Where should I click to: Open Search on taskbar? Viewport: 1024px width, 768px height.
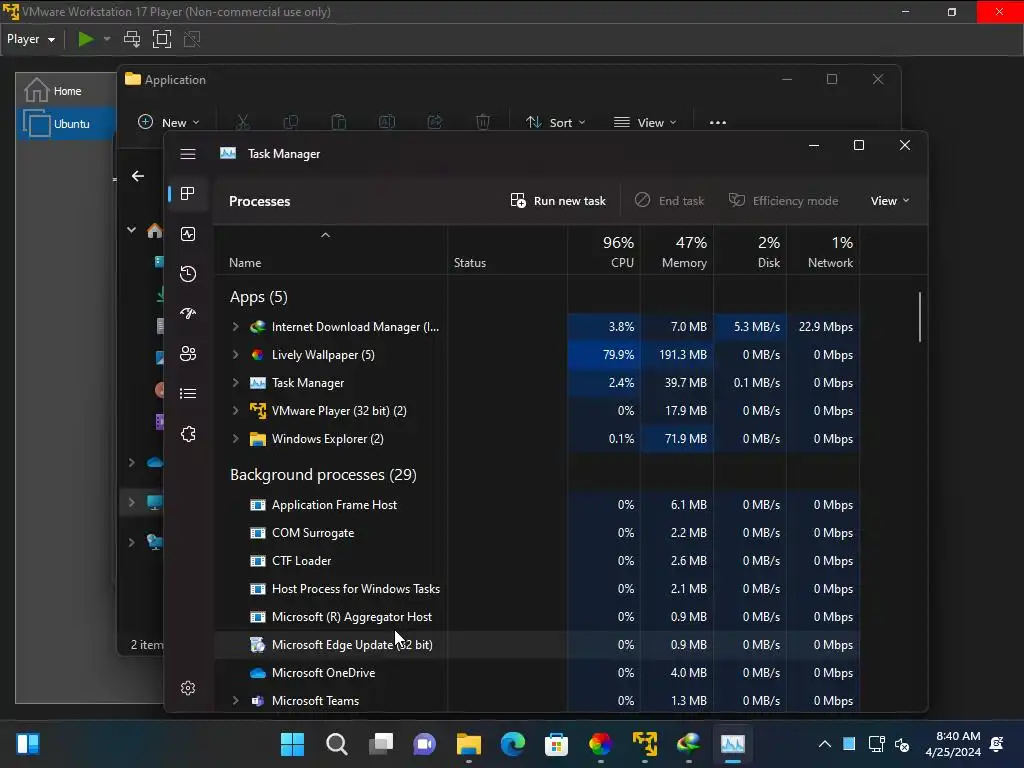(x=336, y=743)
